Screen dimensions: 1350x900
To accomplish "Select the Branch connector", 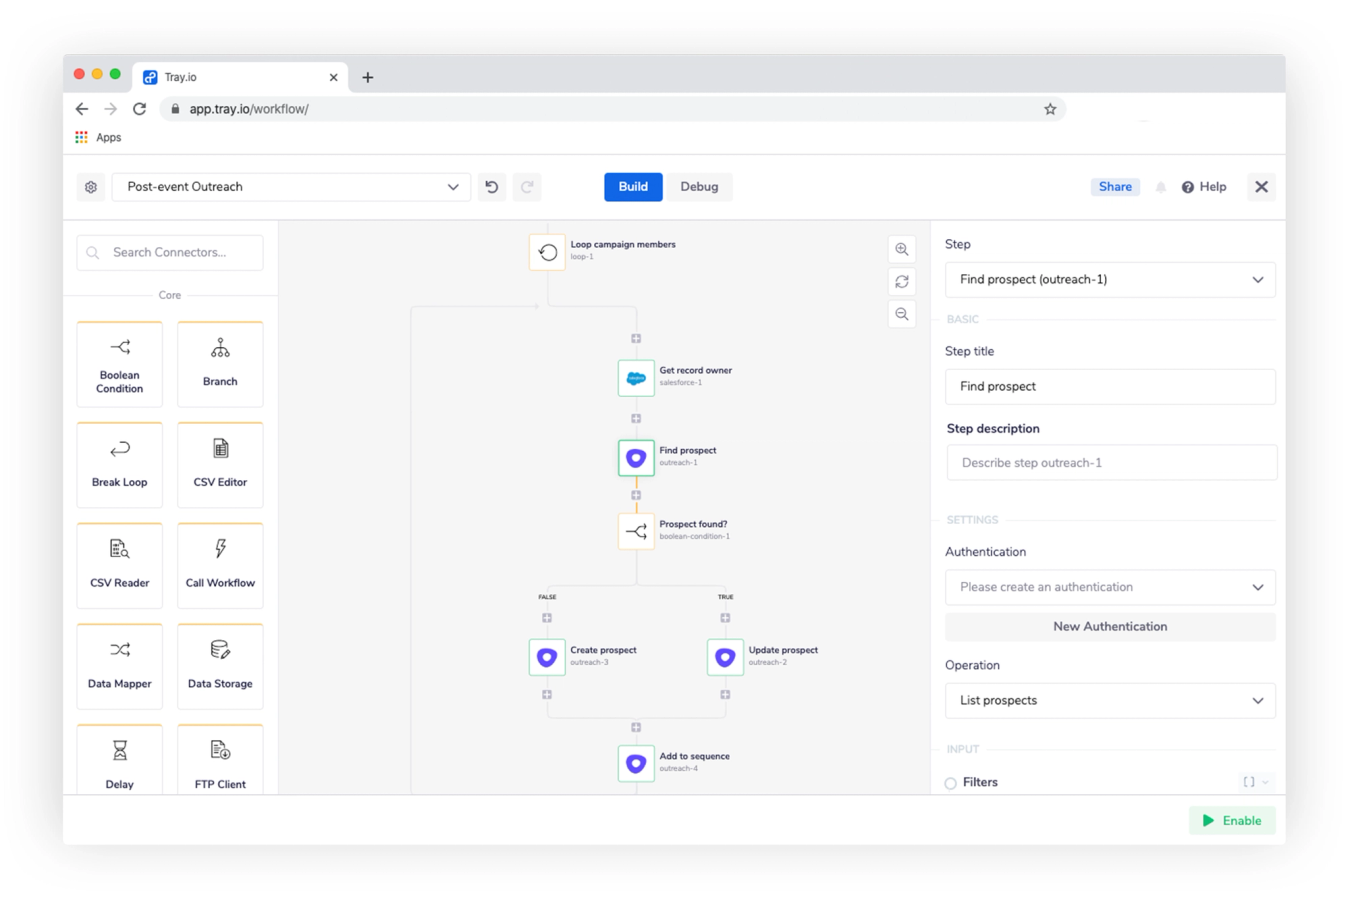I will click(220, 365).
